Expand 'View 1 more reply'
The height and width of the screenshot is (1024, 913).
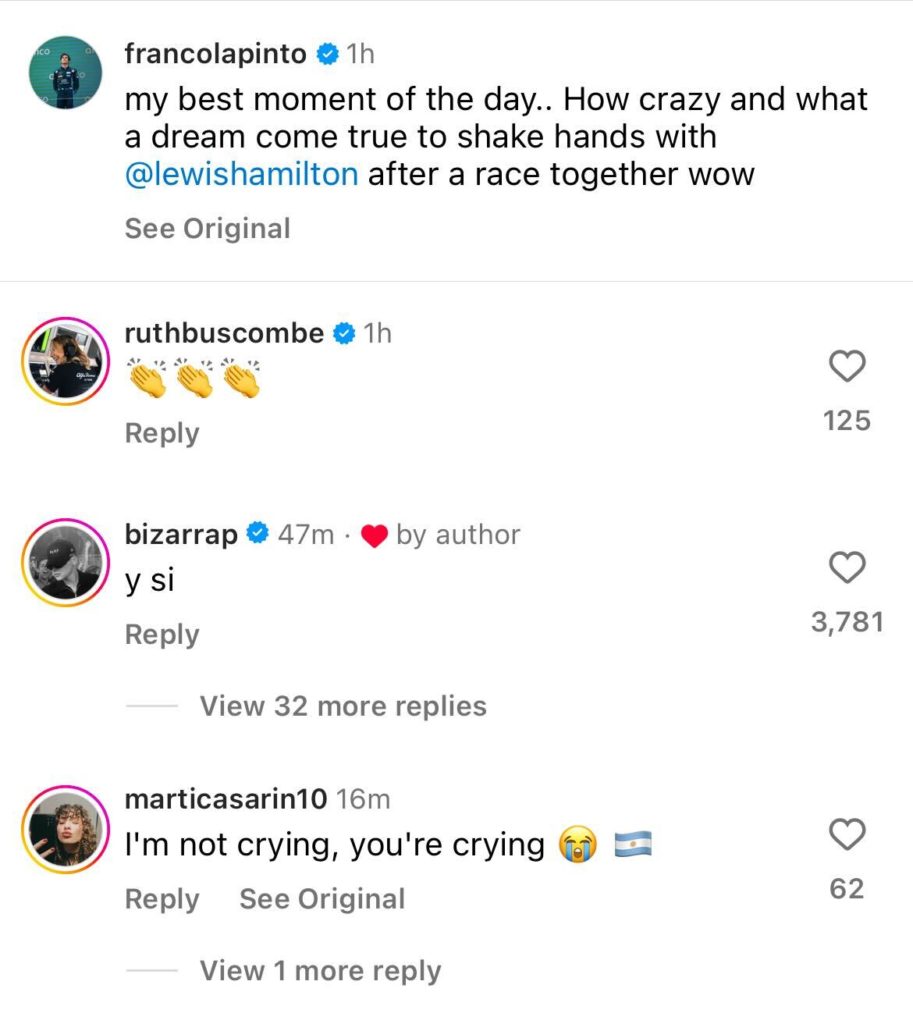click(x=320, y=970)
